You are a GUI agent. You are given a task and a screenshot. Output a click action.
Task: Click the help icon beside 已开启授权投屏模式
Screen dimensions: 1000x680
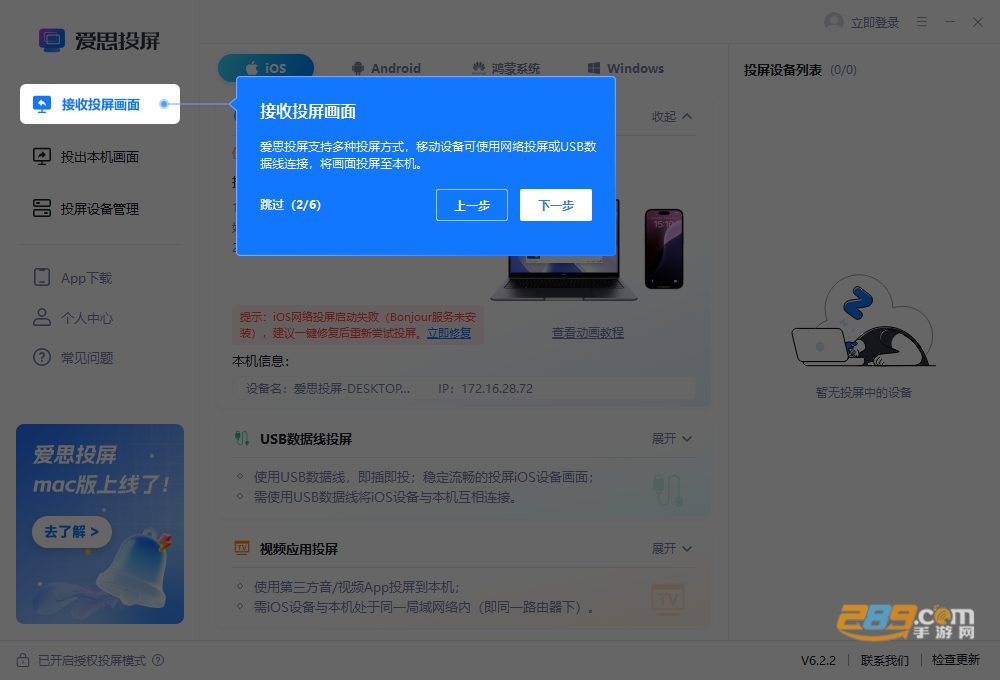click(x=158, y=660)
